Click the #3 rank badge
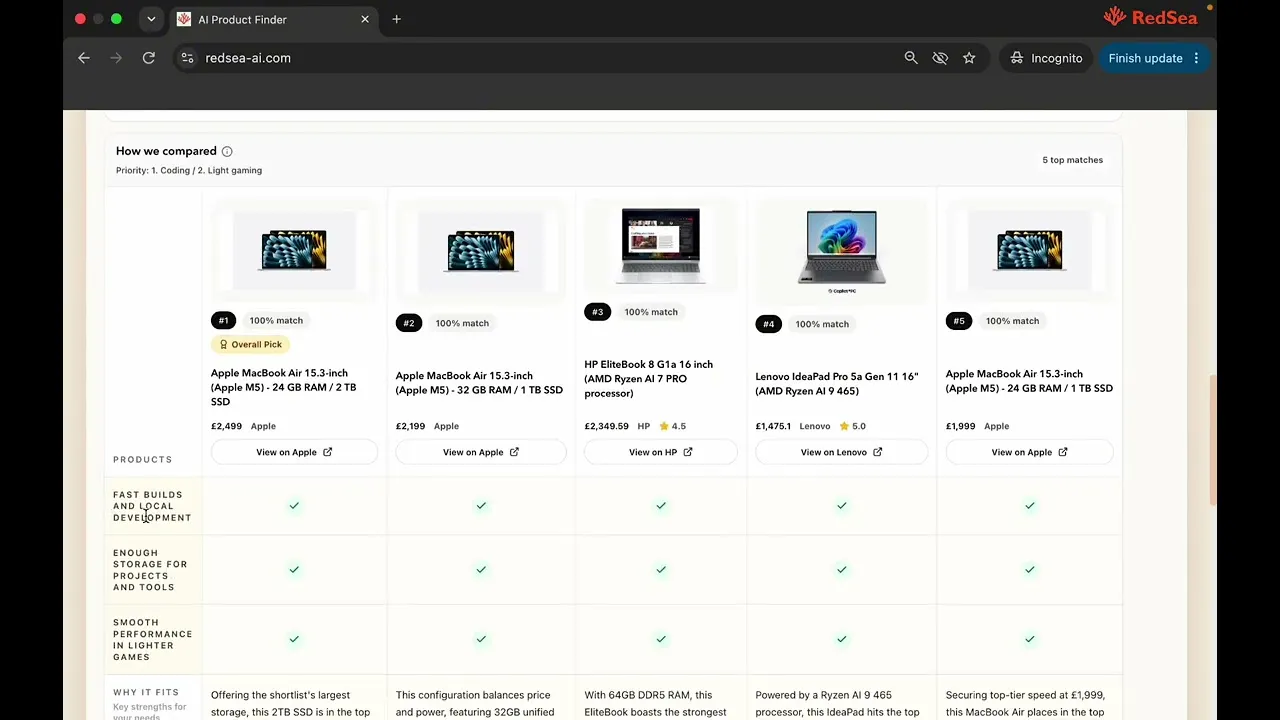 pyautogui.click(x=597, y=312)
